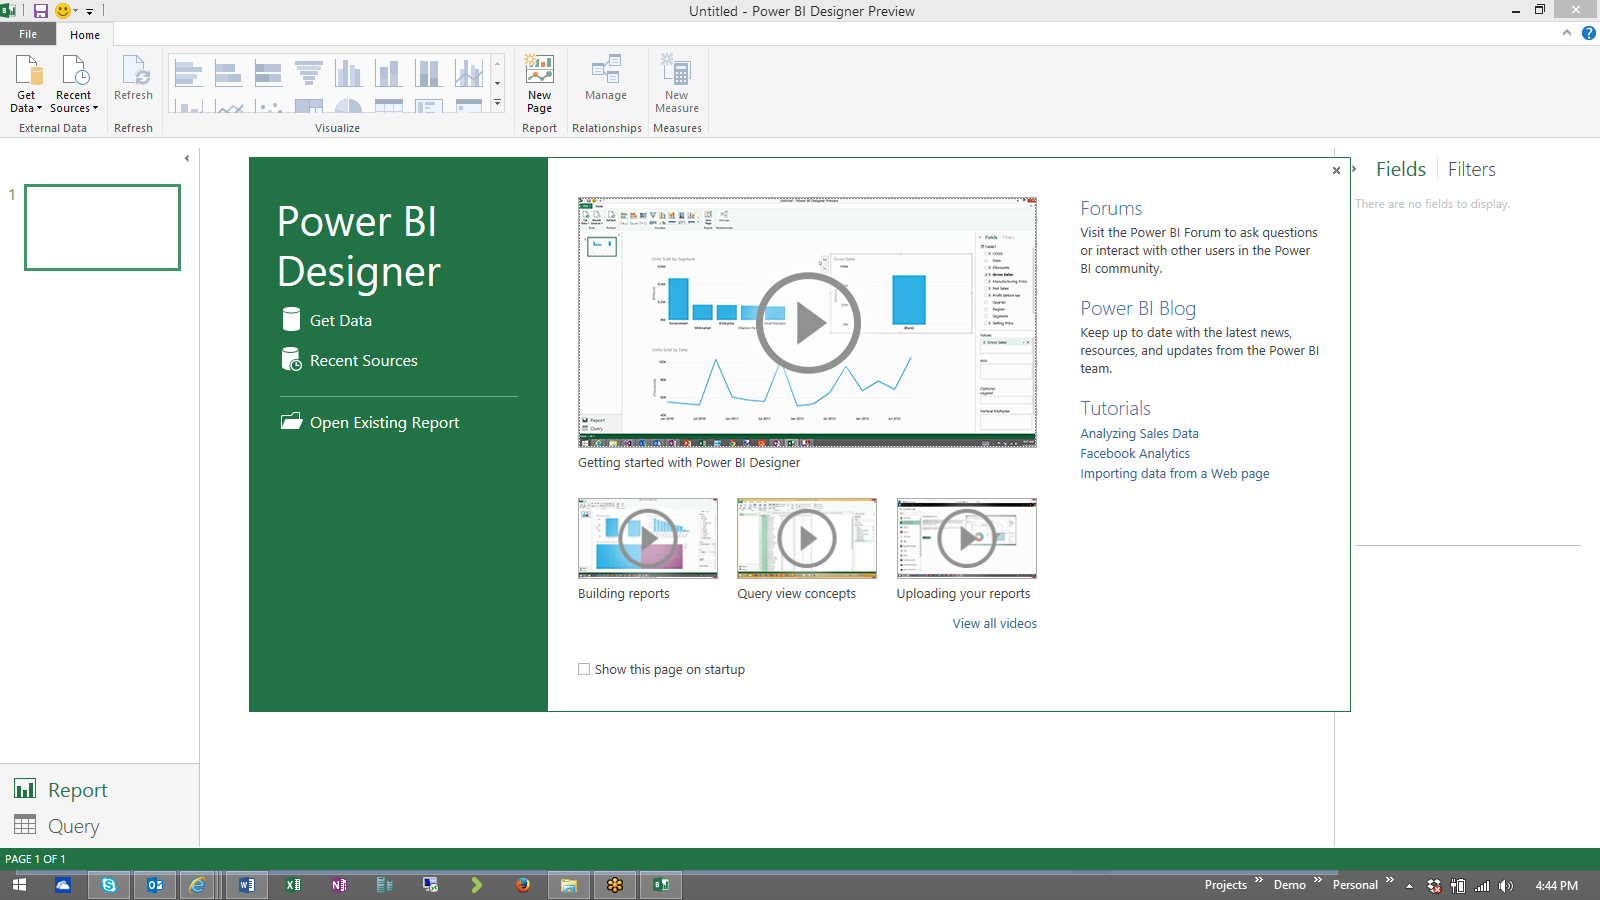Click Open Existing Report on welcome panel
The height and width of the screenshot is (900, 1600).
click(x=370, y=422)
